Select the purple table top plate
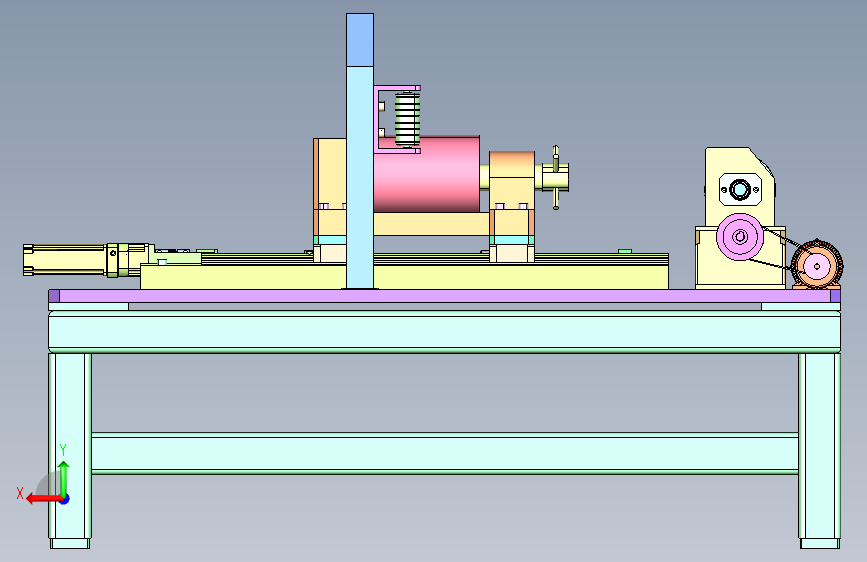The image size is (867, 562). point(445,296)
